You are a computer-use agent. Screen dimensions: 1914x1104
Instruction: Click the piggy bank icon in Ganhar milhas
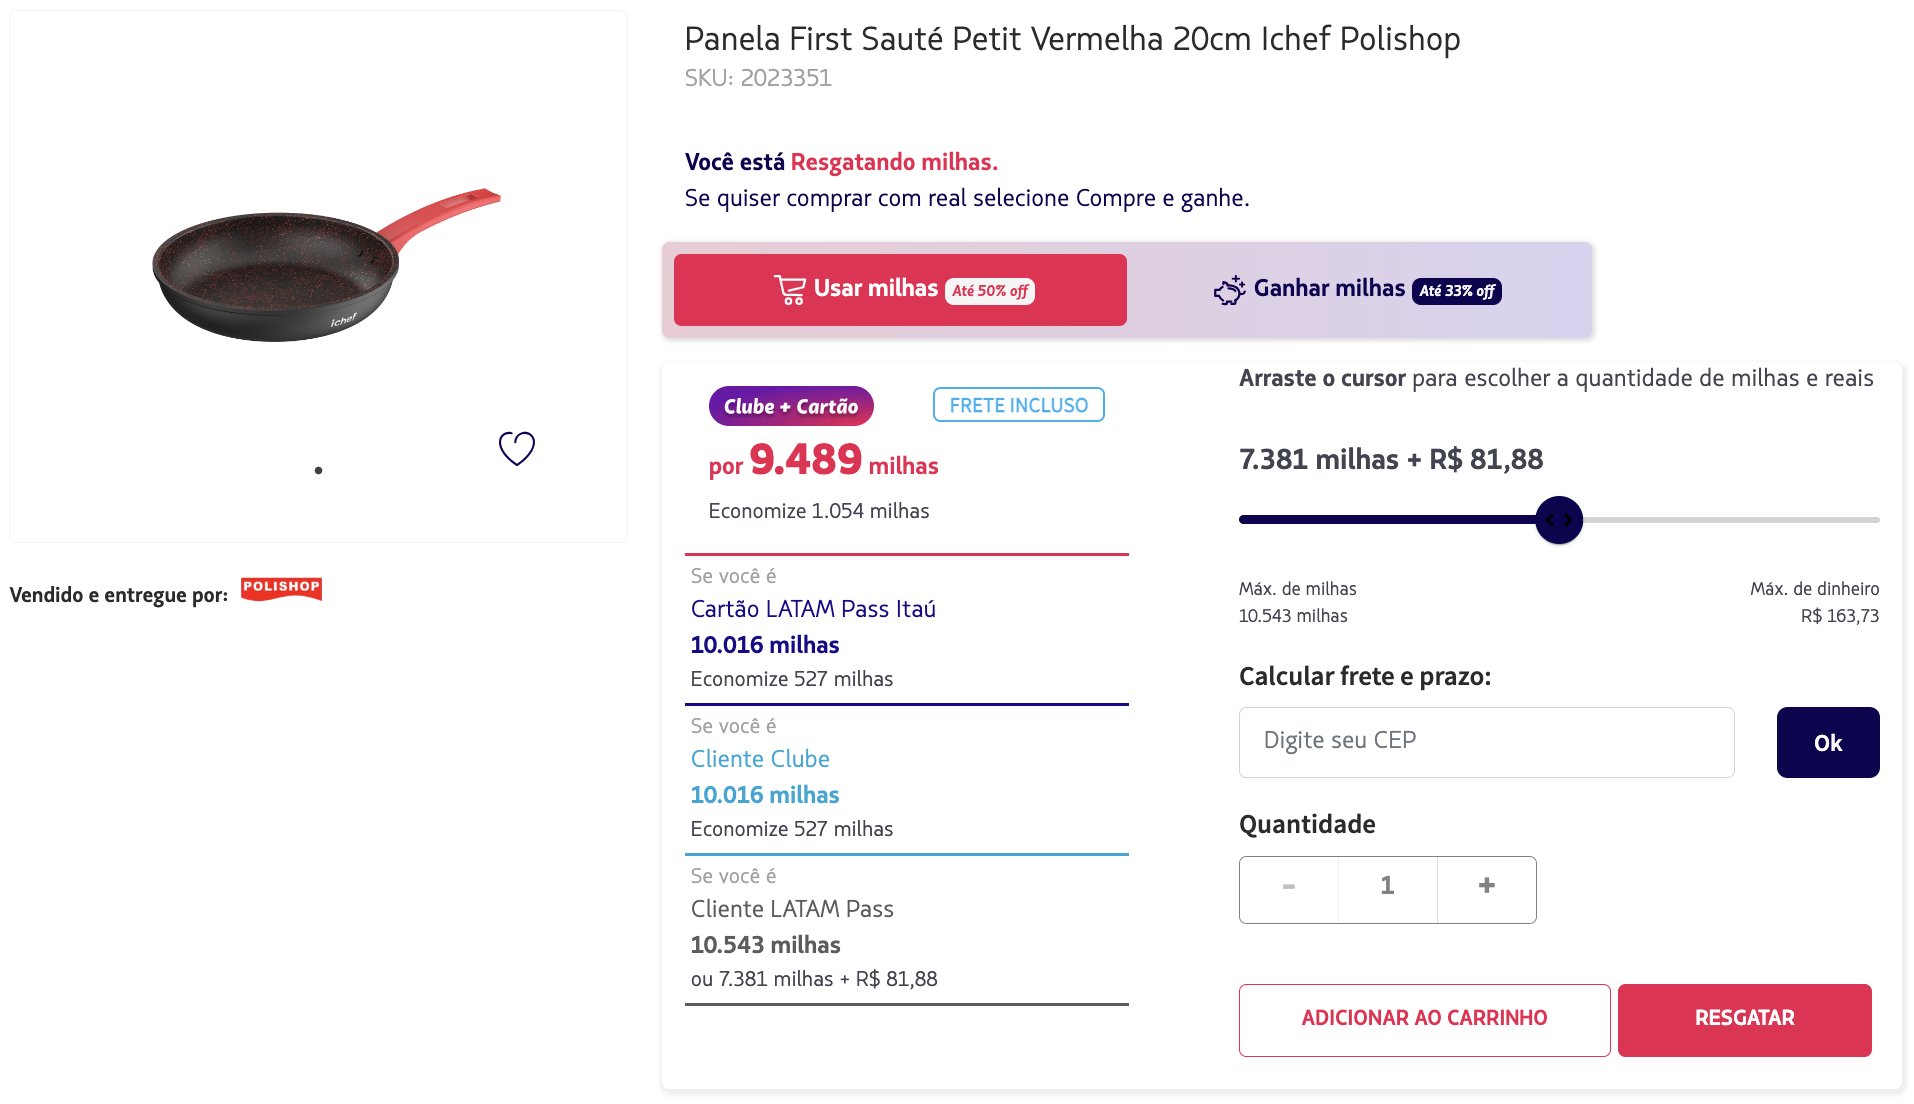tap(1229, 290)
